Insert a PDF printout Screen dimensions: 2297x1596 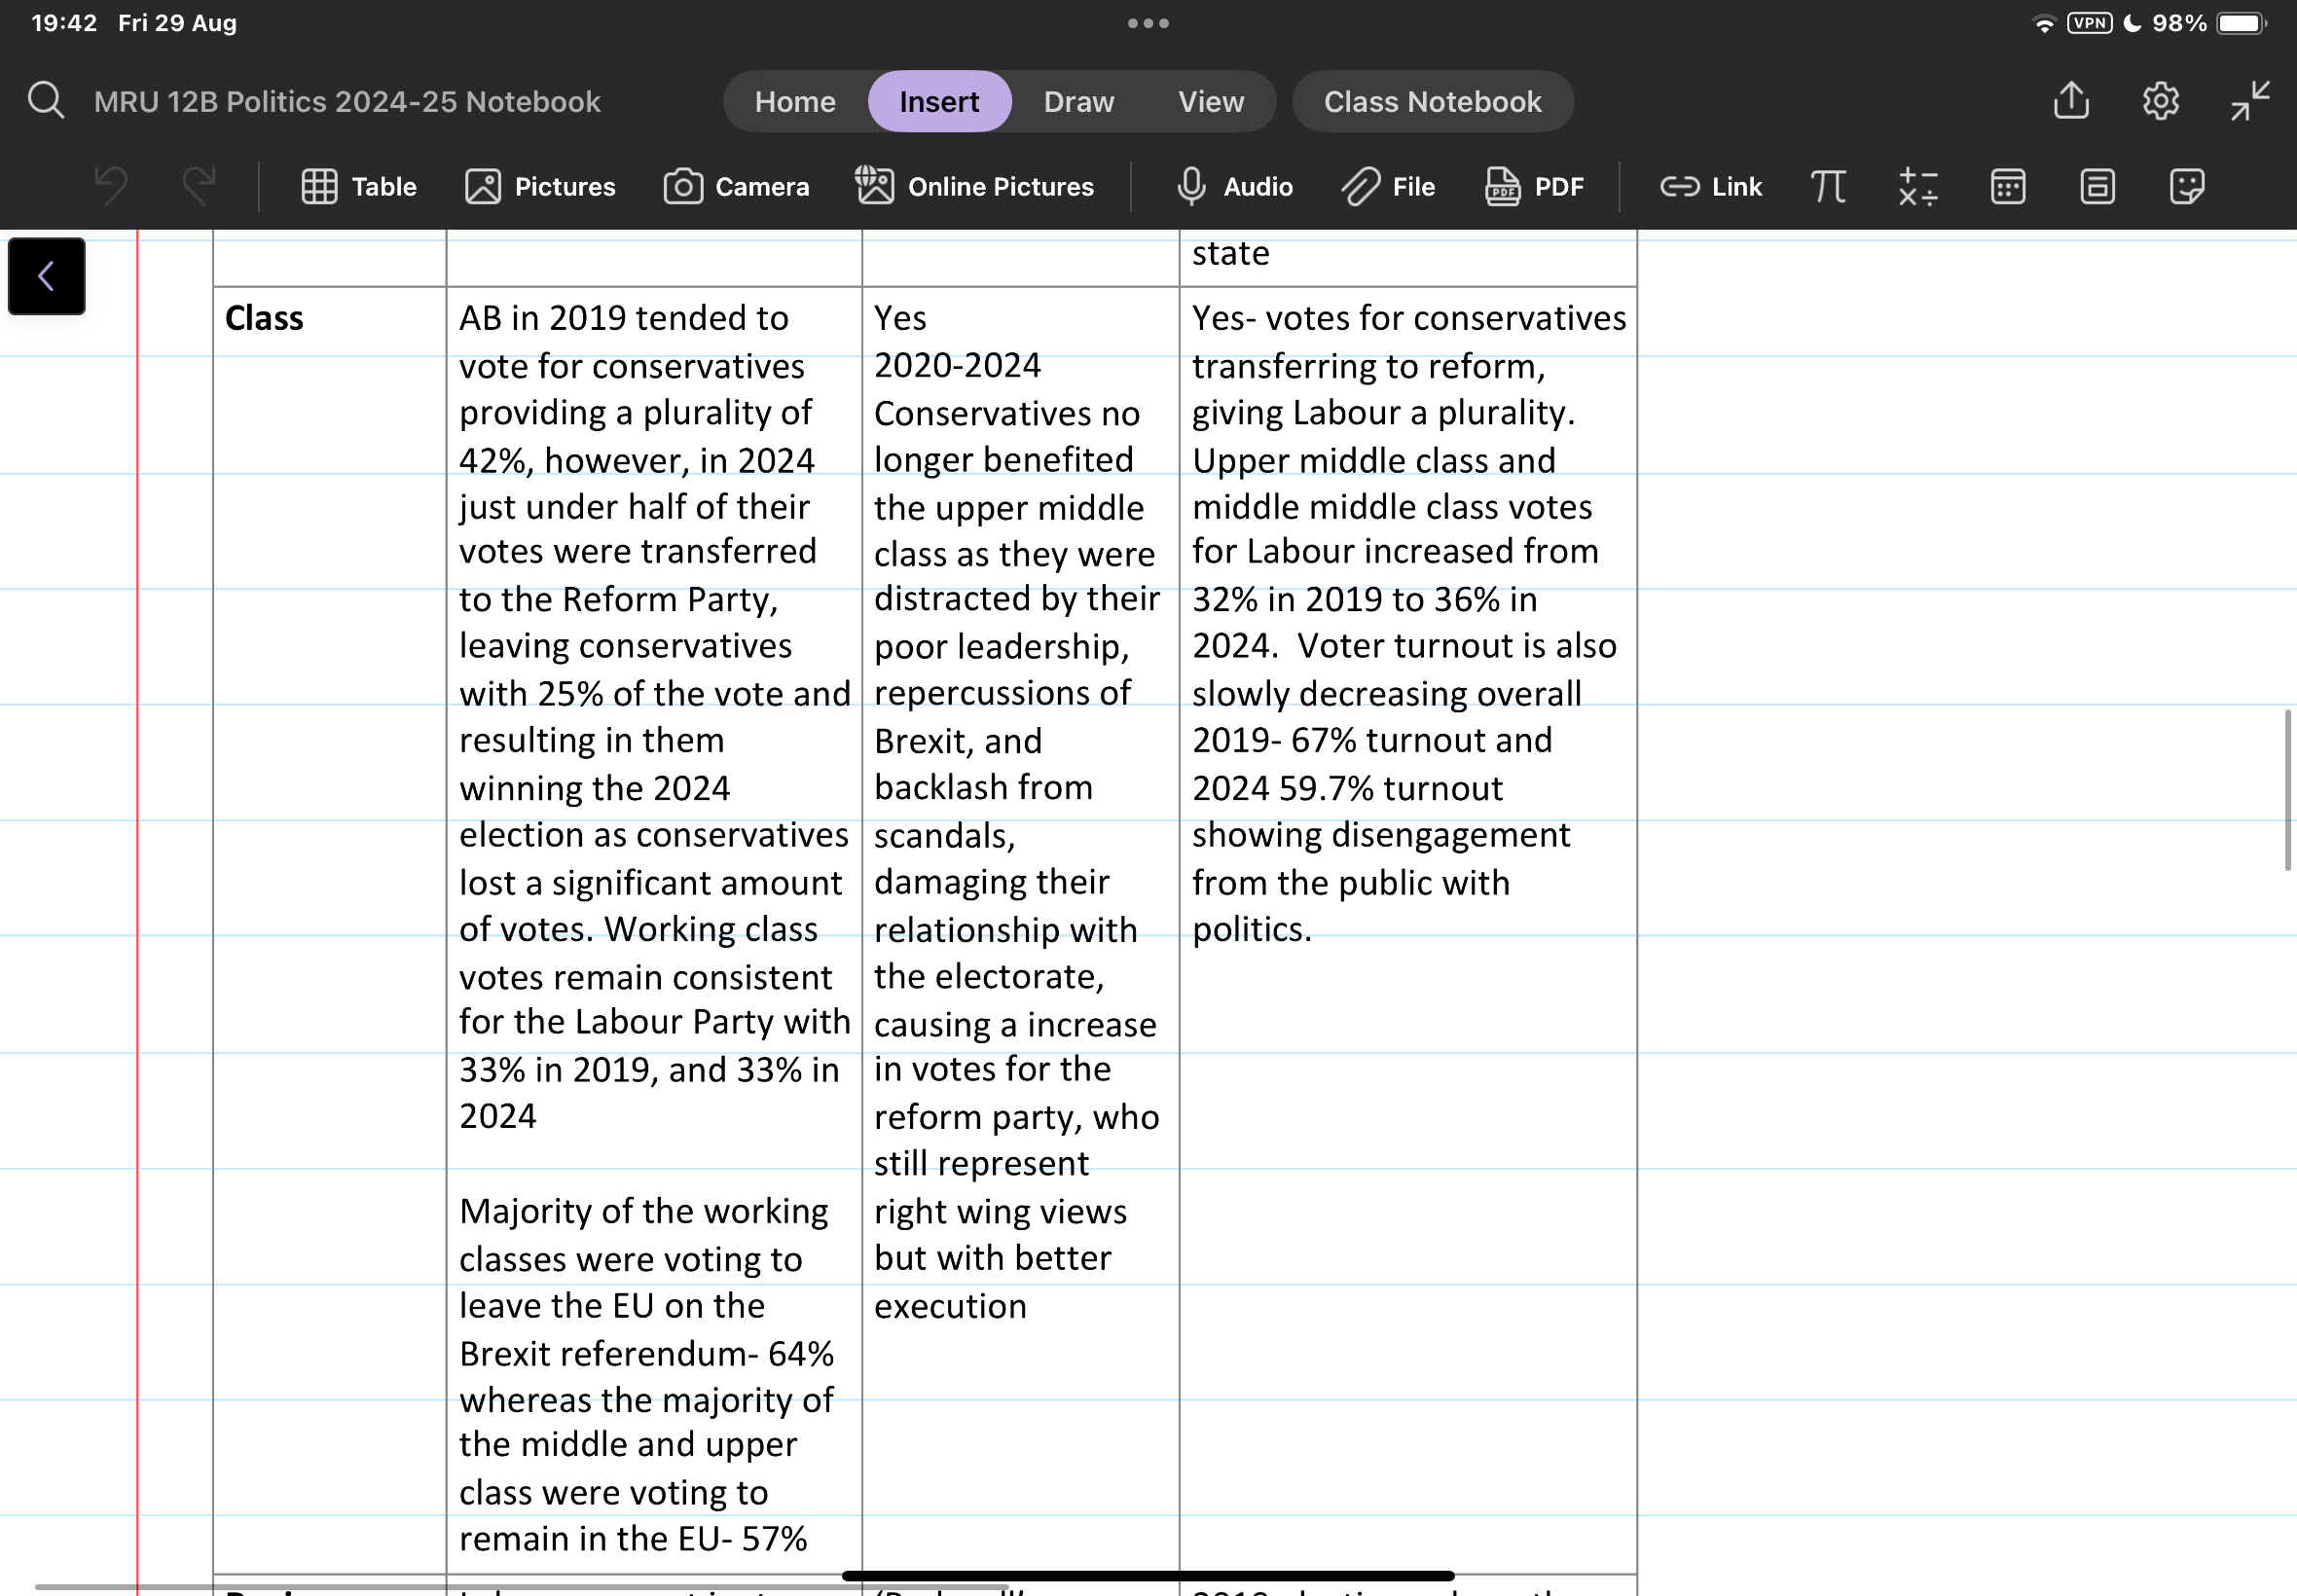pyautogui.click(x=1535, y=187)
